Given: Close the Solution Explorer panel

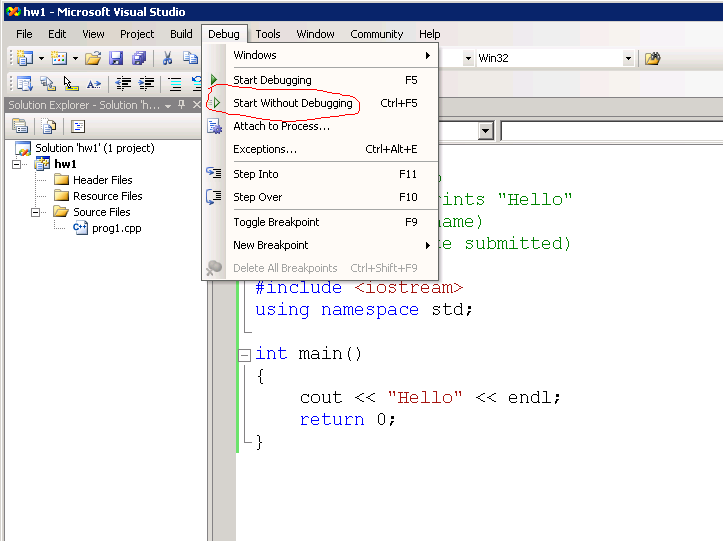Looking at the screenshot, I should [x=196, y=105].
